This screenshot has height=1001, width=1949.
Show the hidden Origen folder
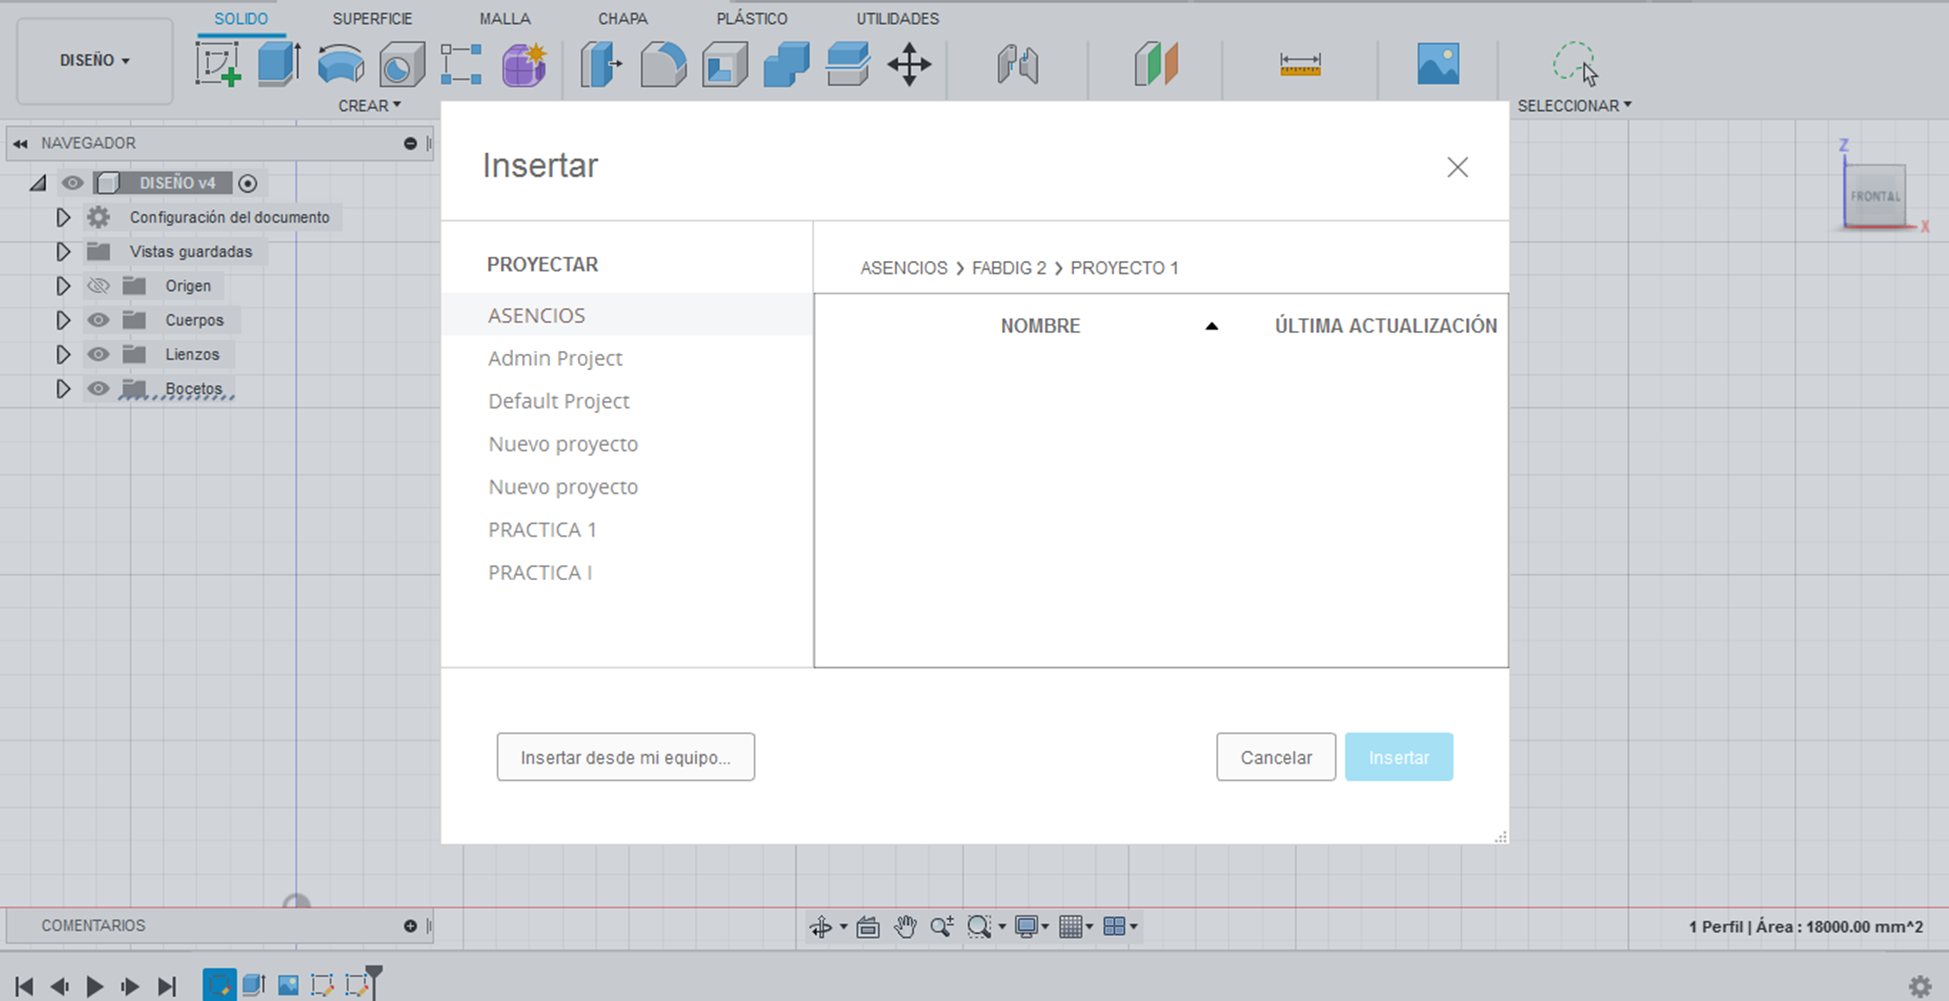[x=98, y=286]
